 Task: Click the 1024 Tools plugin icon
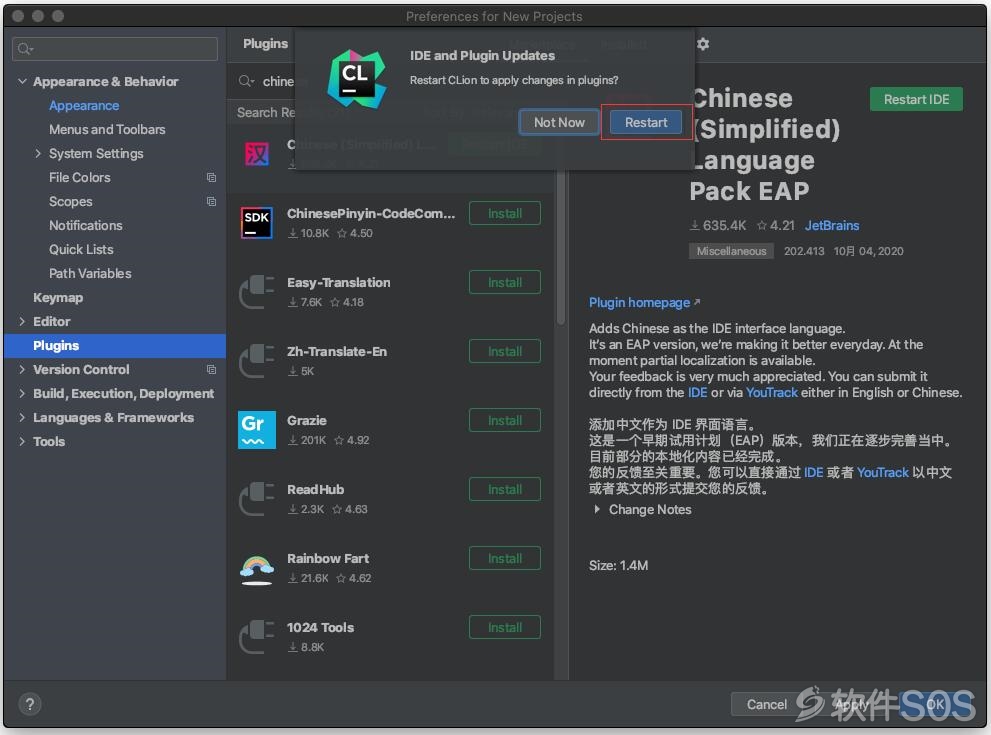[x=257, y=636]
